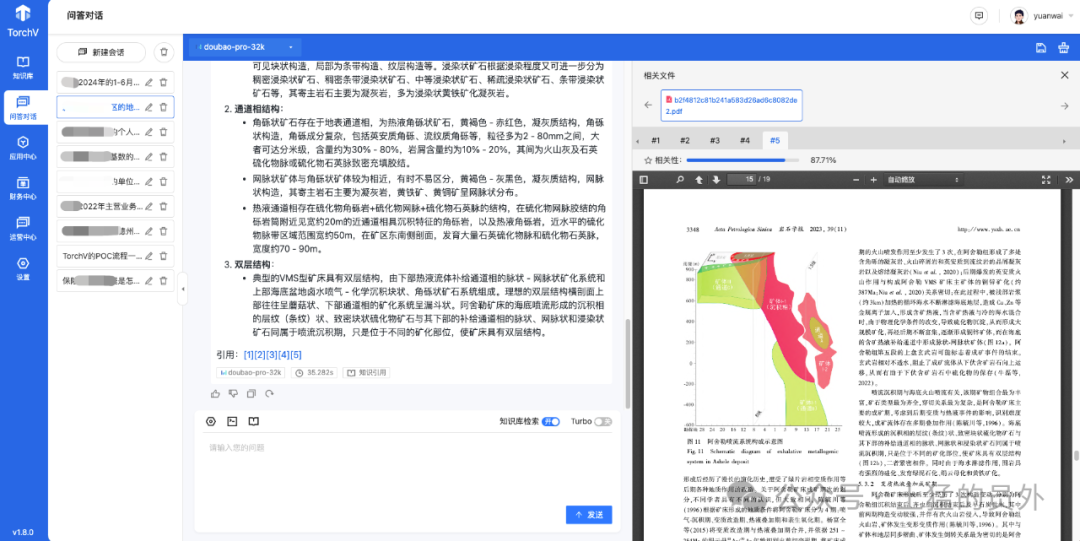Give the answer a thumbs up
Viewport: 1080px width, 541px height.
(x=216, y=394)
